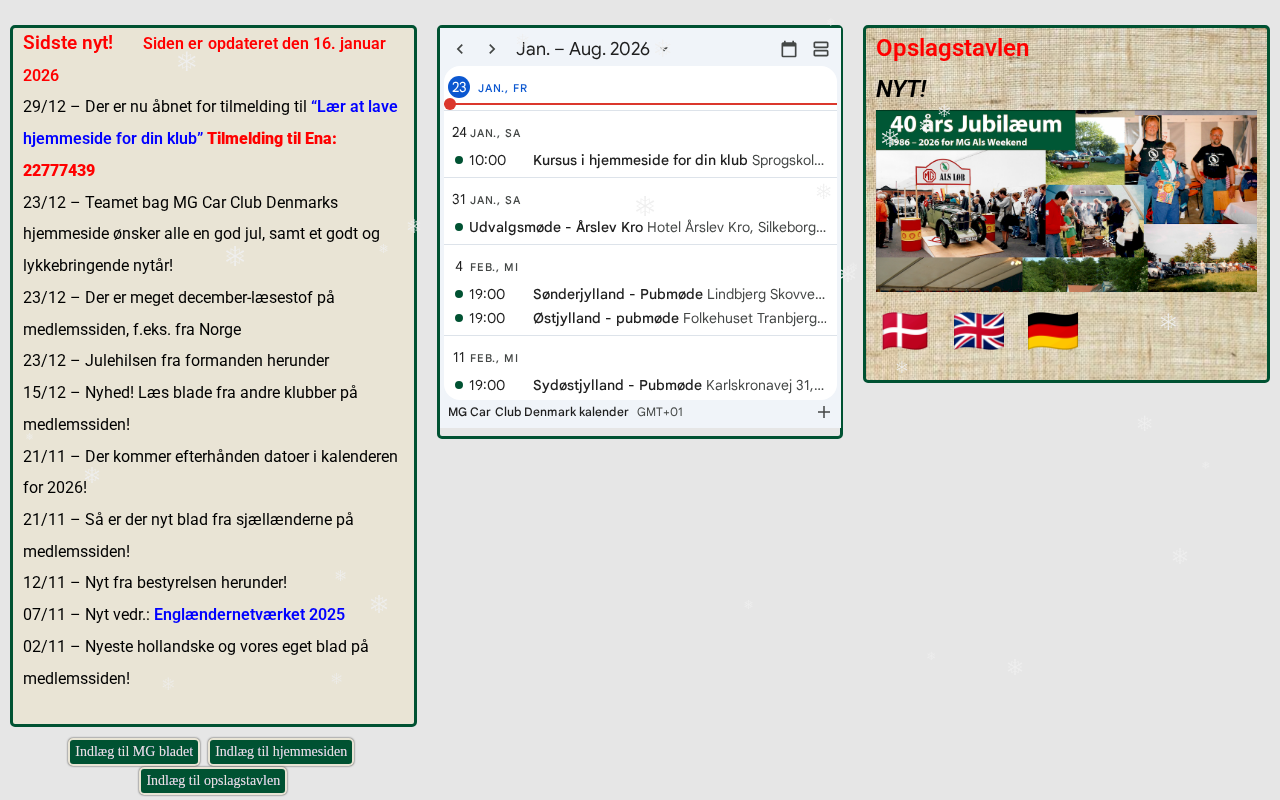
Task: Click the 'Teamet bag MG Car Club Denmarks hjemmeside' news line
Action: (201, 234)
